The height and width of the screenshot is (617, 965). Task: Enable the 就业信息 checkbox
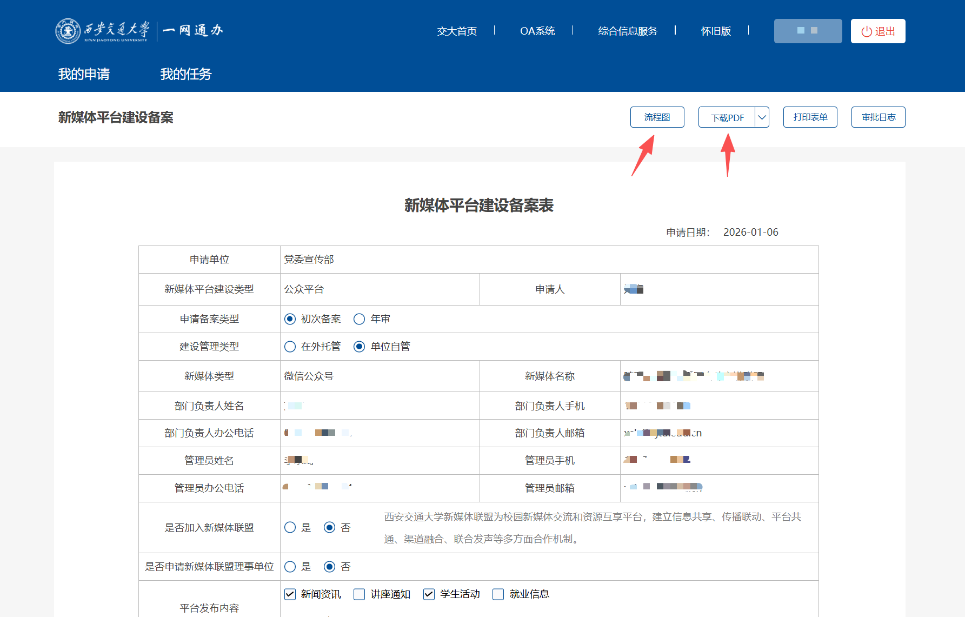pyautogui.click(x=498, y=594)
